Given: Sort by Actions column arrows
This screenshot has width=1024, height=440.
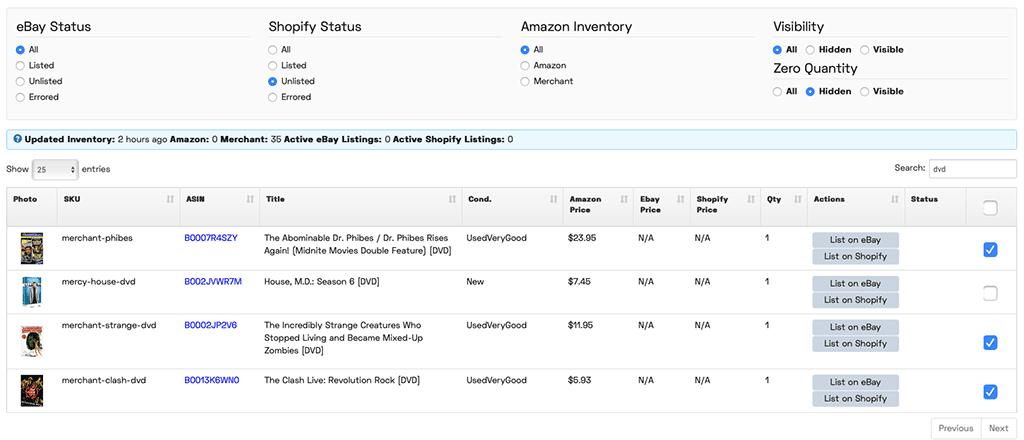Looking at the screenshot, I should [894, 200].
